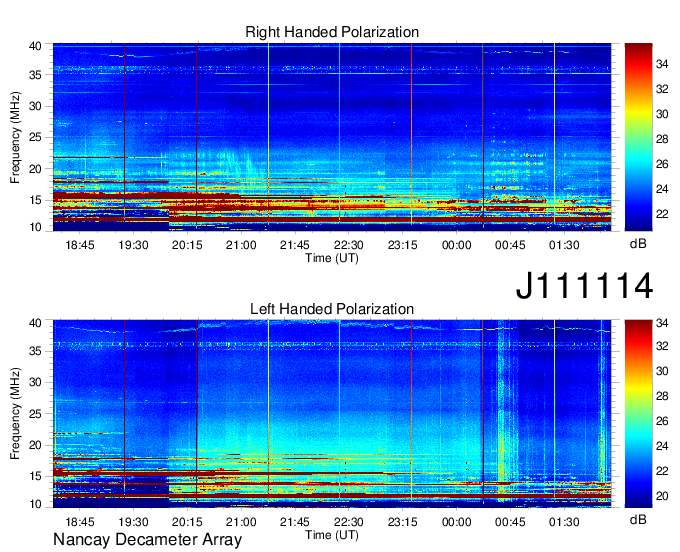680x552 pixels.
Task: Click "28" value on left-handed color bar scale
Action: pos(662,396)
